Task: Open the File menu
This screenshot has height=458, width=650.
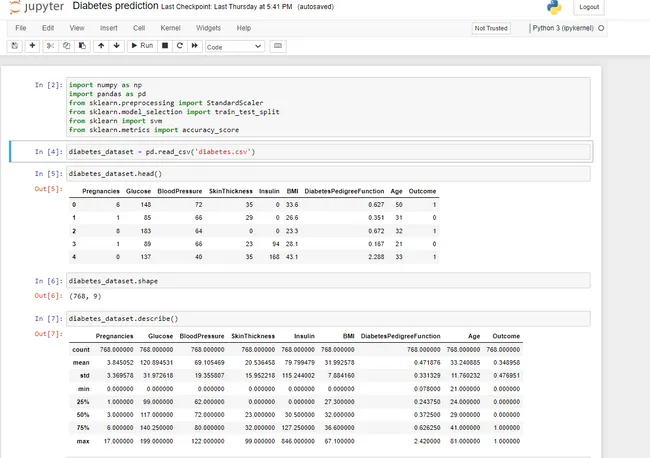Action: (21, 28)
